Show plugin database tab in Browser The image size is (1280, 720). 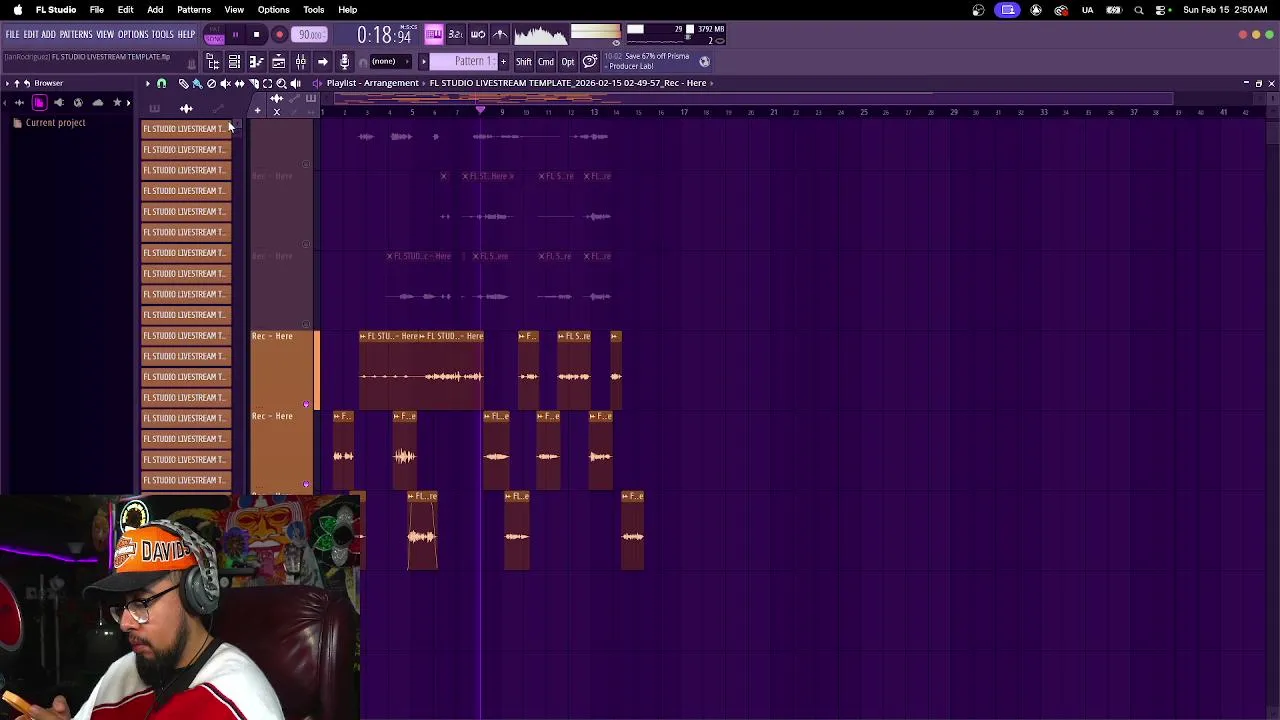tap(59, 103)
